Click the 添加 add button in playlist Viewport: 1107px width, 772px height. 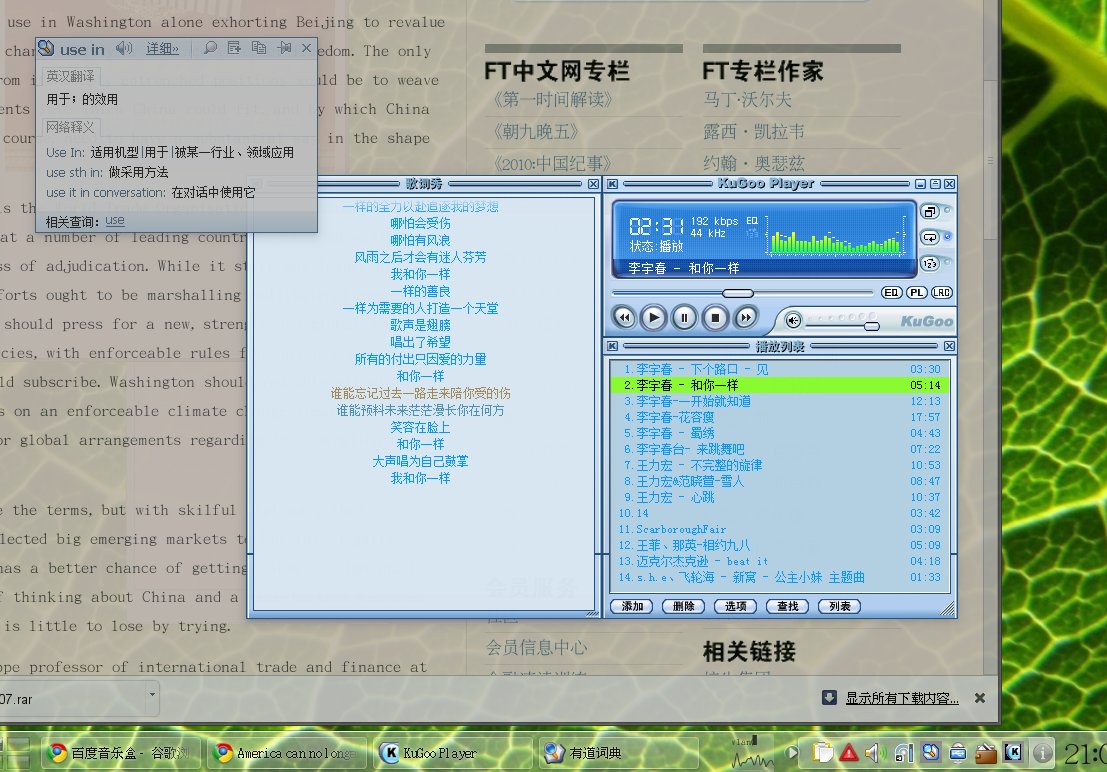(x=633, y=606)
